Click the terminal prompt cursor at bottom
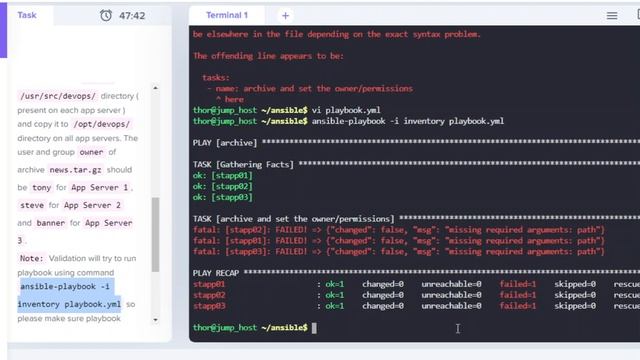 click(x=314, y=328)
